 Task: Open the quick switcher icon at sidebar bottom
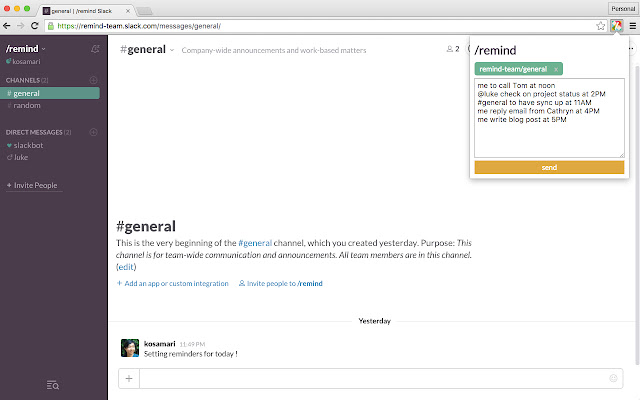point(53,385)
